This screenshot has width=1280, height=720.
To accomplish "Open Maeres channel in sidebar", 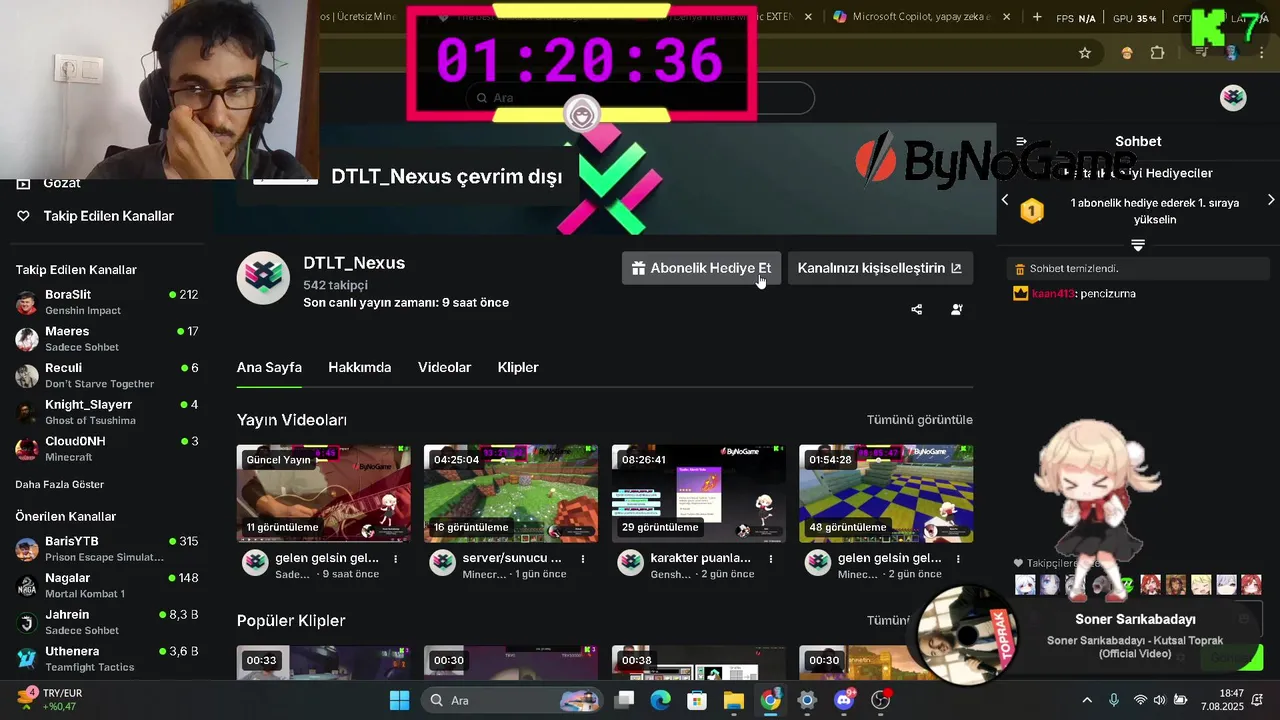I will click(106, 339).
